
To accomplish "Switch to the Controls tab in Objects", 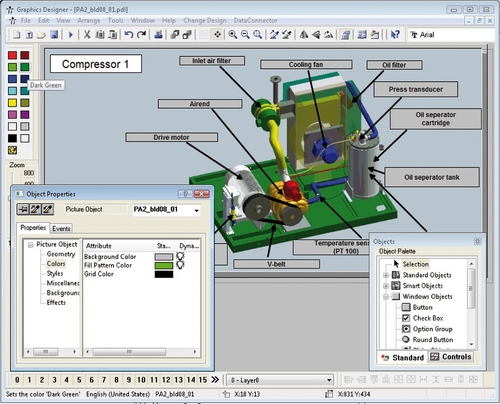I will tap(451, 357).
